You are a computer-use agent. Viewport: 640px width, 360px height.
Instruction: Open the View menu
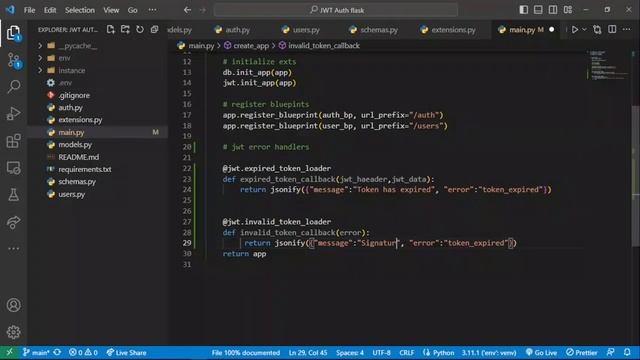111,10
